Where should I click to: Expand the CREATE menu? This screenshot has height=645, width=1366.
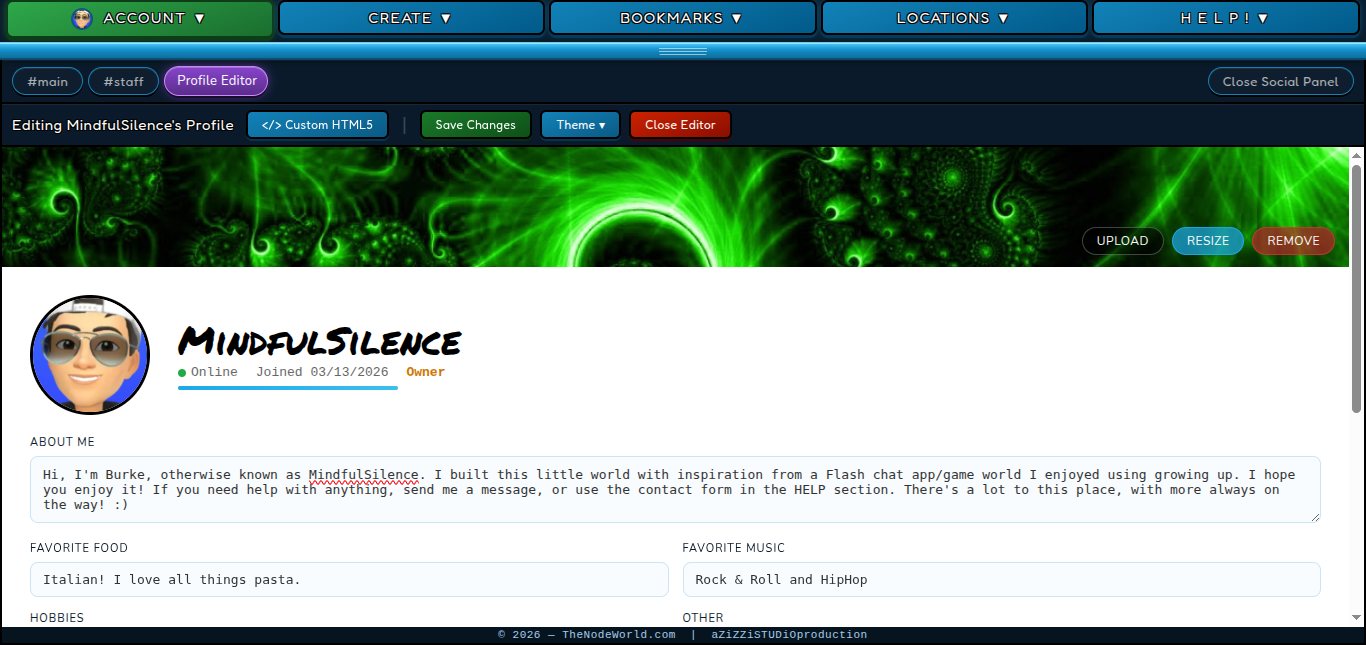tap(411, 18)
